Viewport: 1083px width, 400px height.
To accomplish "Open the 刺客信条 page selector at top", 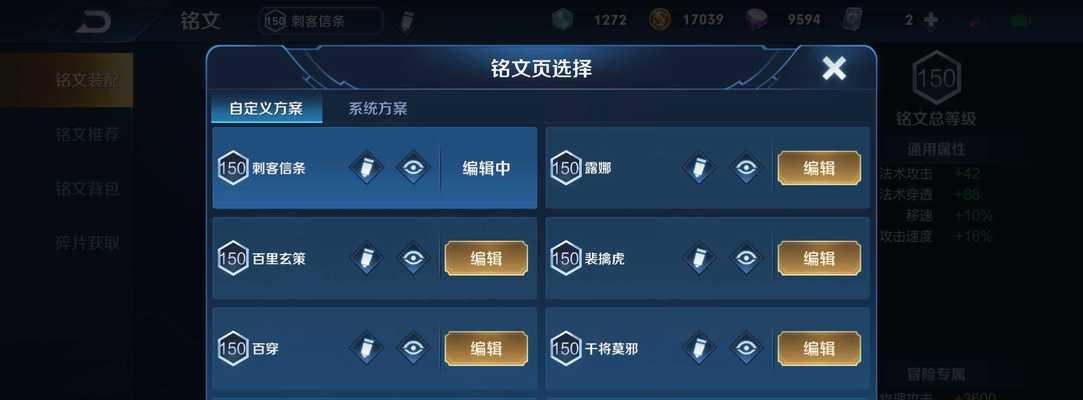I will (x=321, y=21).
